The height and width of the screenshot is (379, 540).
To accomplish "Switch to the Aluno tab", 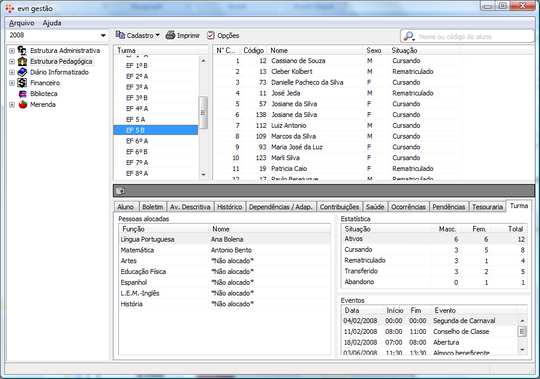I will click(x=126, y=207).
